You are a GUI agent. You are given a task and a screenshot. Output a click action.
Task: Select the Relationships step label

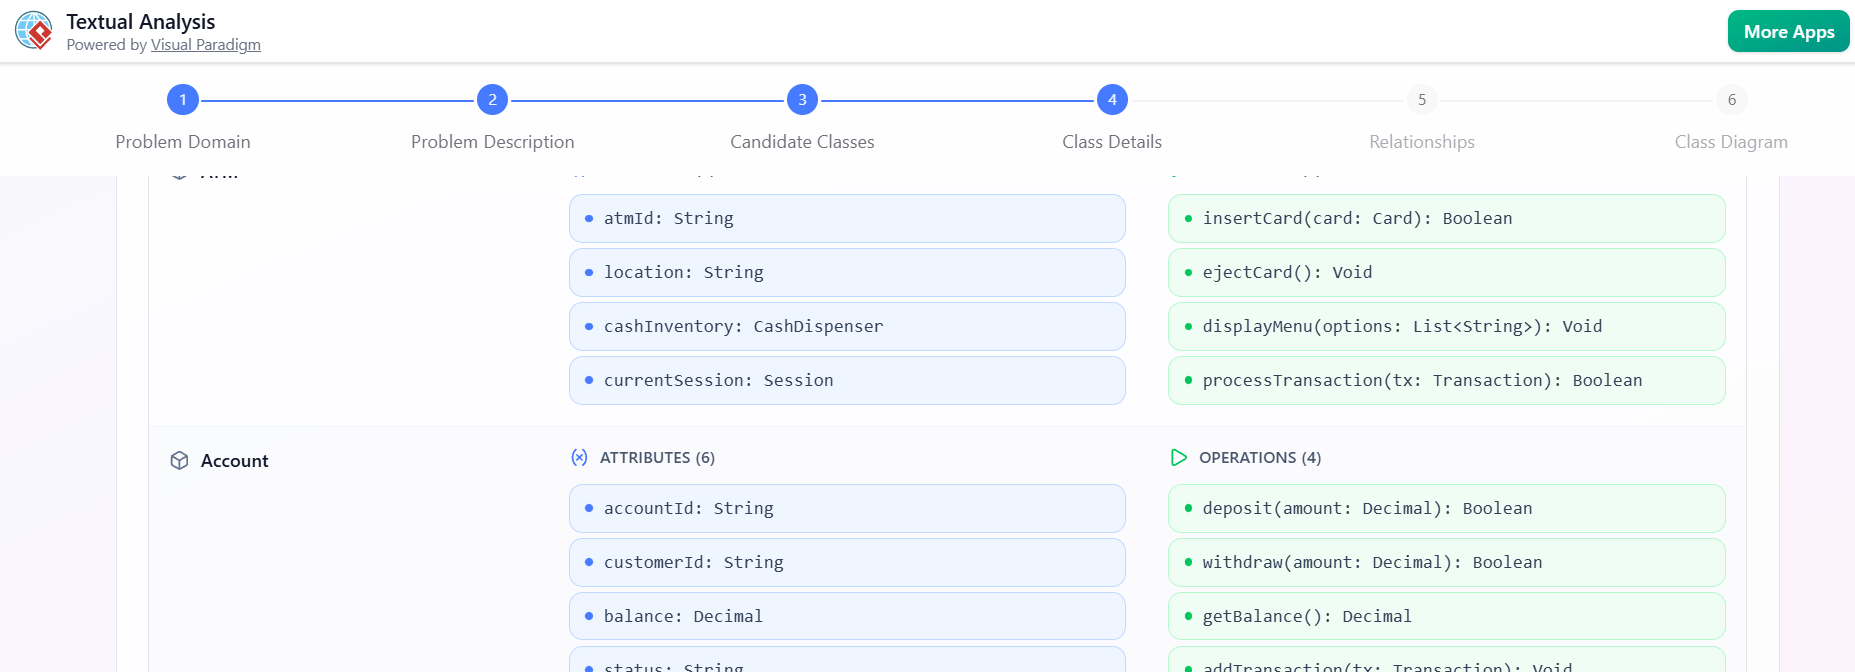pos(1422,142)
